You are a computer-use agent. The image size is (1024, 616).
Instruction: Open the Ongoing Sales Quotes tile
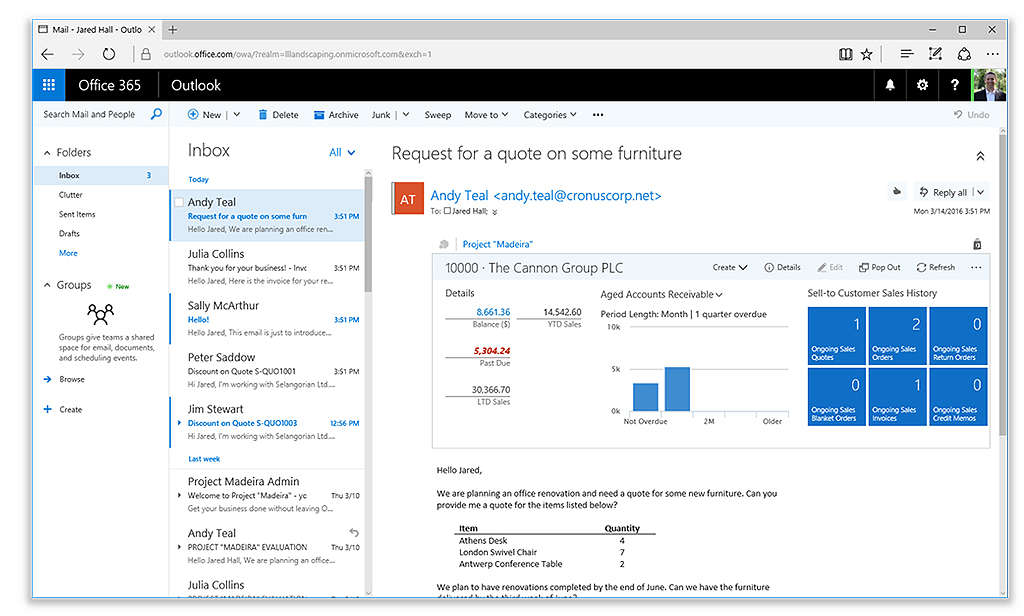837,336
